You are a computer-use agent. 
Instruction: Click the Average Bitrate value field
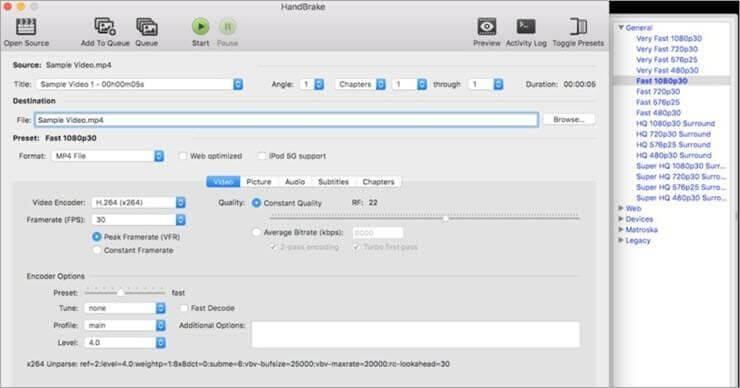pos(378,233)
